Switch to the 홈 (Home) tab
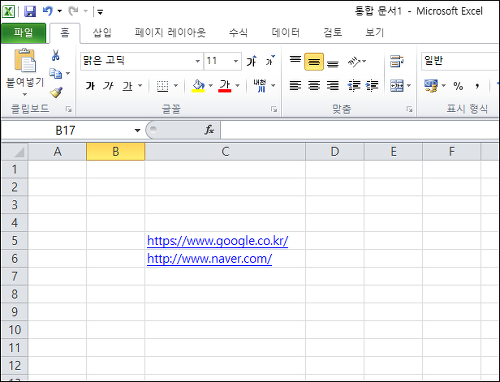 coord(65,32)
